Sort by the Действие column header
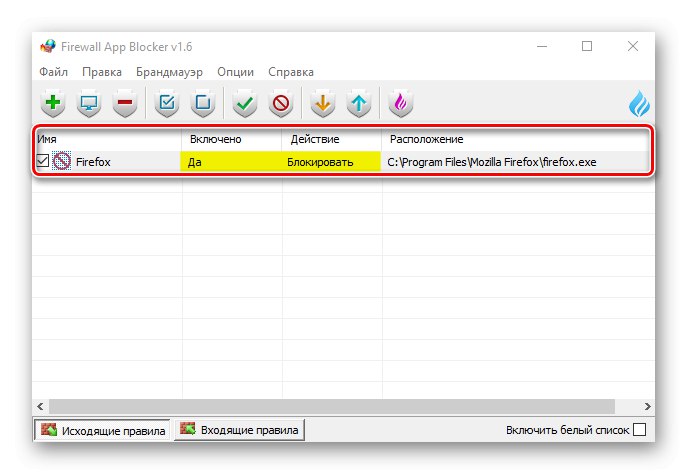 [x=331, y=139]
